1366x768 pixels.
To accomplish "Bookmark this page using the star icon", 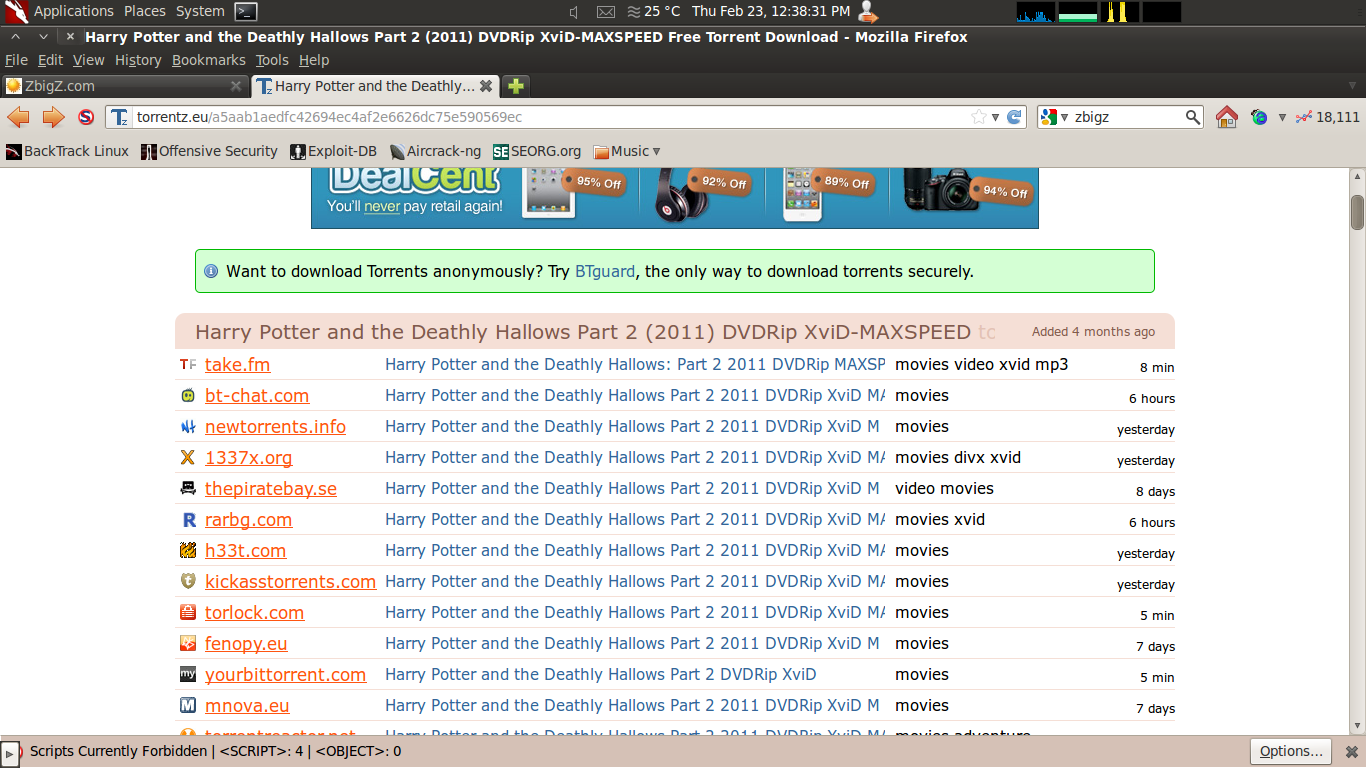I will (x=977, y=117).
